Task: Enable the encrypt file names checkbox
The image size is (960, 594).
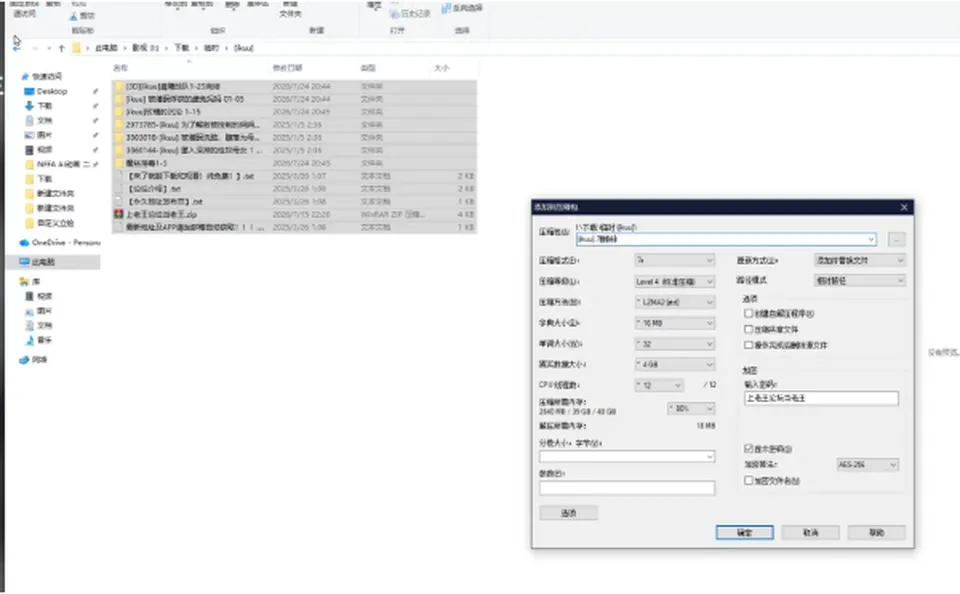Action: 748,481
